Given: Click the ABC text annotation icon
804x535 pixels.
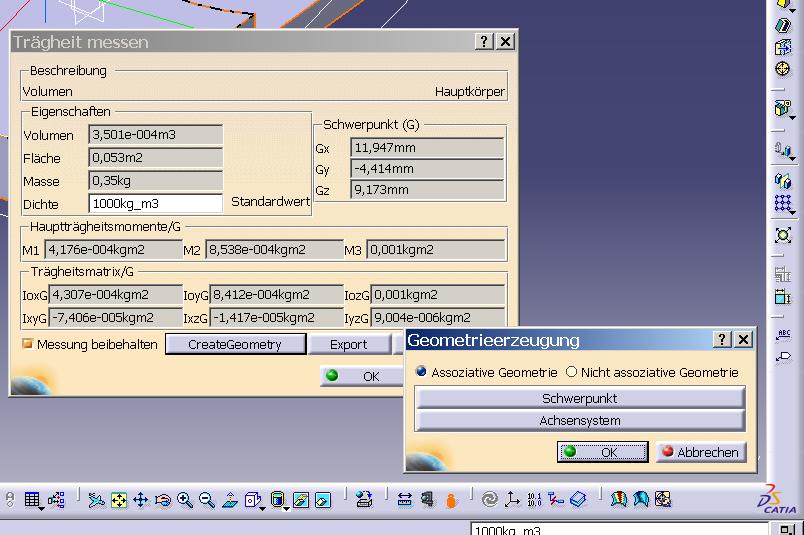Looking at the screenshot, I should point(783,335).
